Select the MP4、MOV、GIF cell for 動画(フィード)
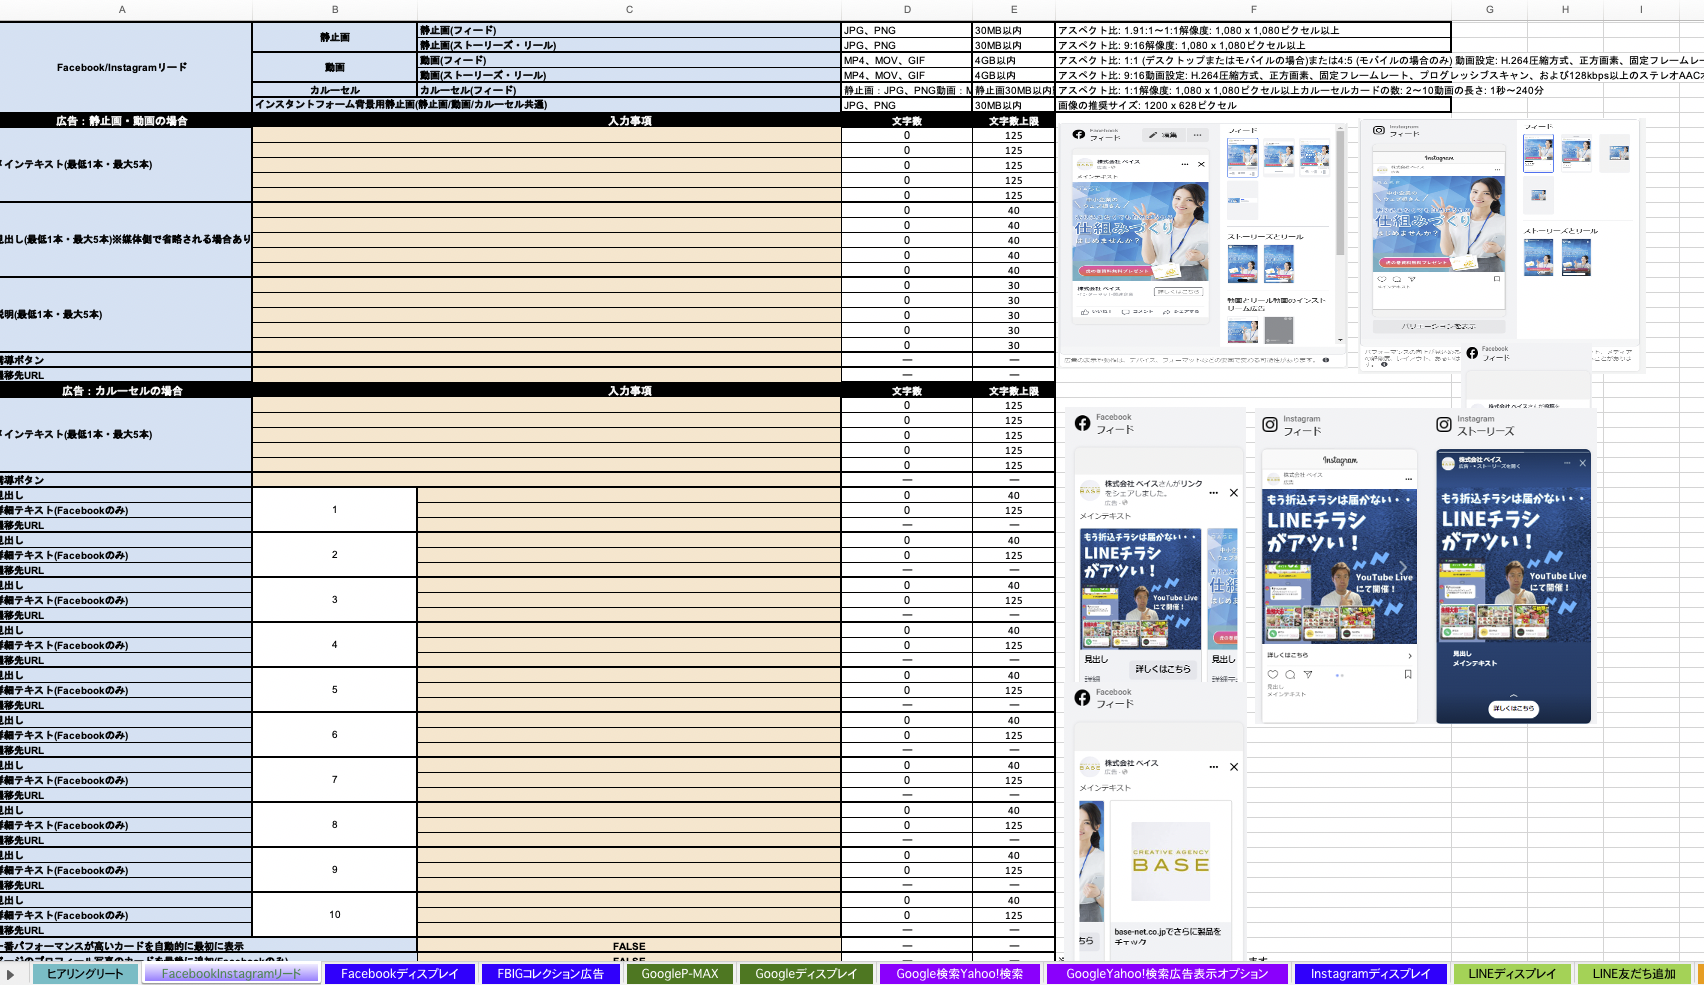The height and width of the screenshot is (985, 1704). [907, 60]
